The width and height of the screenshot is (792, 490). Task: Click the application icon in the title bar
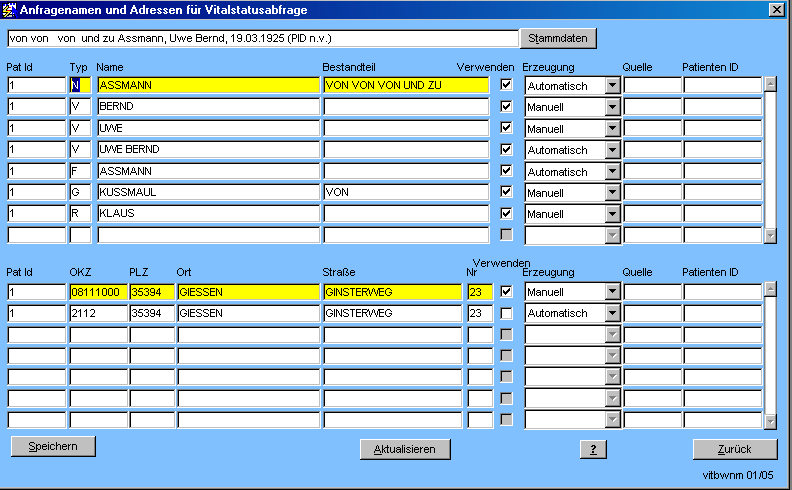tap(11, 10)
